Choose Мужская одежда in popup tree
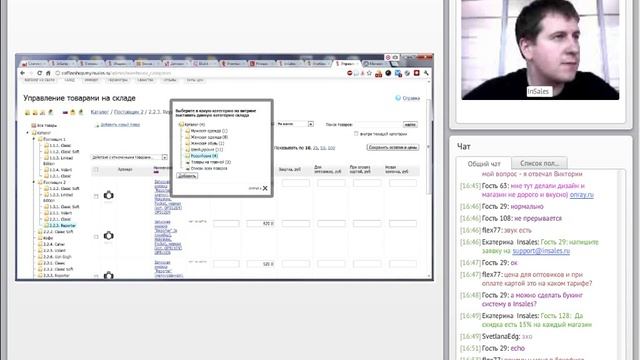The height and width of the screenshot is (360, 640). coord(209,131)
